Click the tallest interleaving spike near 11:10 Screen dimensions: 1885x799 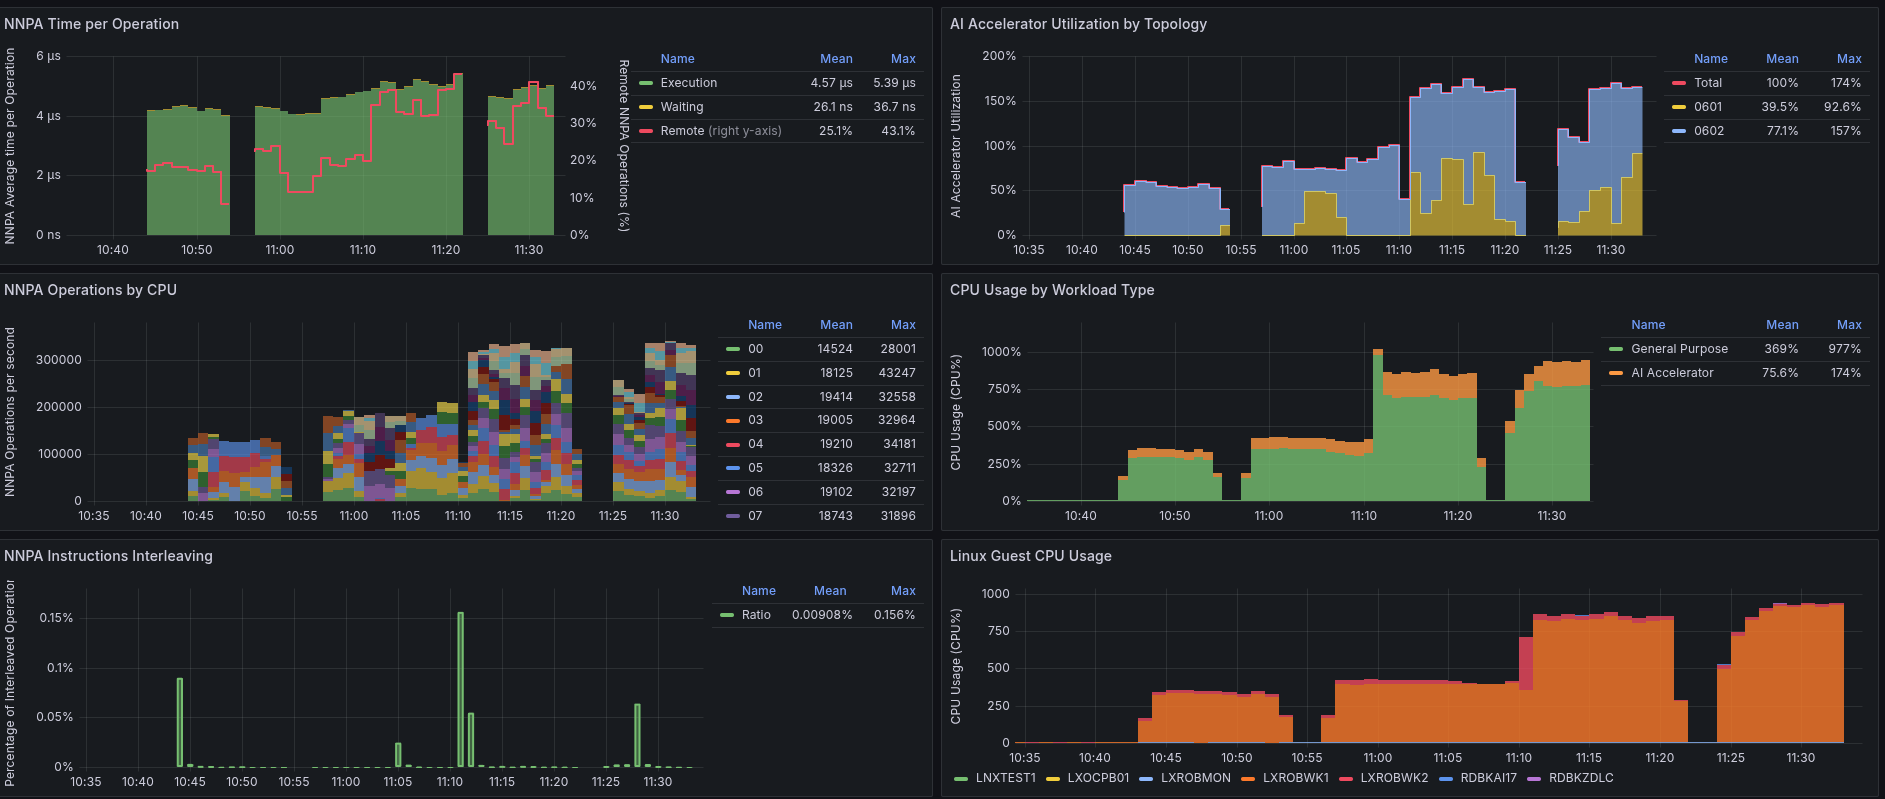[x=461, y=689]
